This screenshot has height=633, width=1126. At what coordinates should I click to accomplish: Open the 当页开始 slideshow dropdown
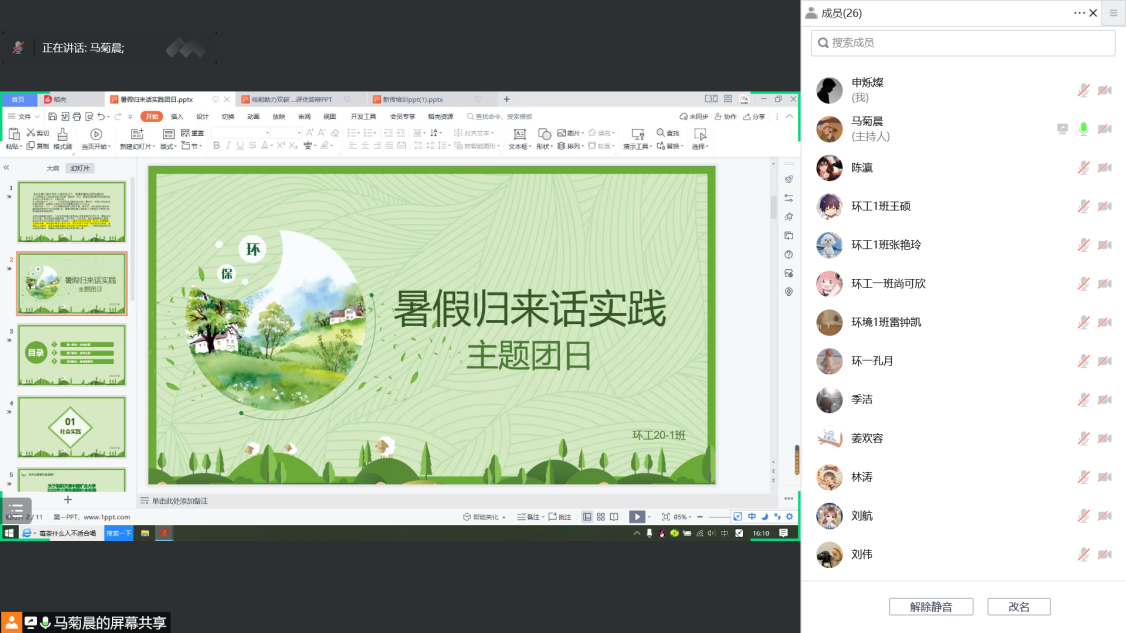[x=96, y=146]
